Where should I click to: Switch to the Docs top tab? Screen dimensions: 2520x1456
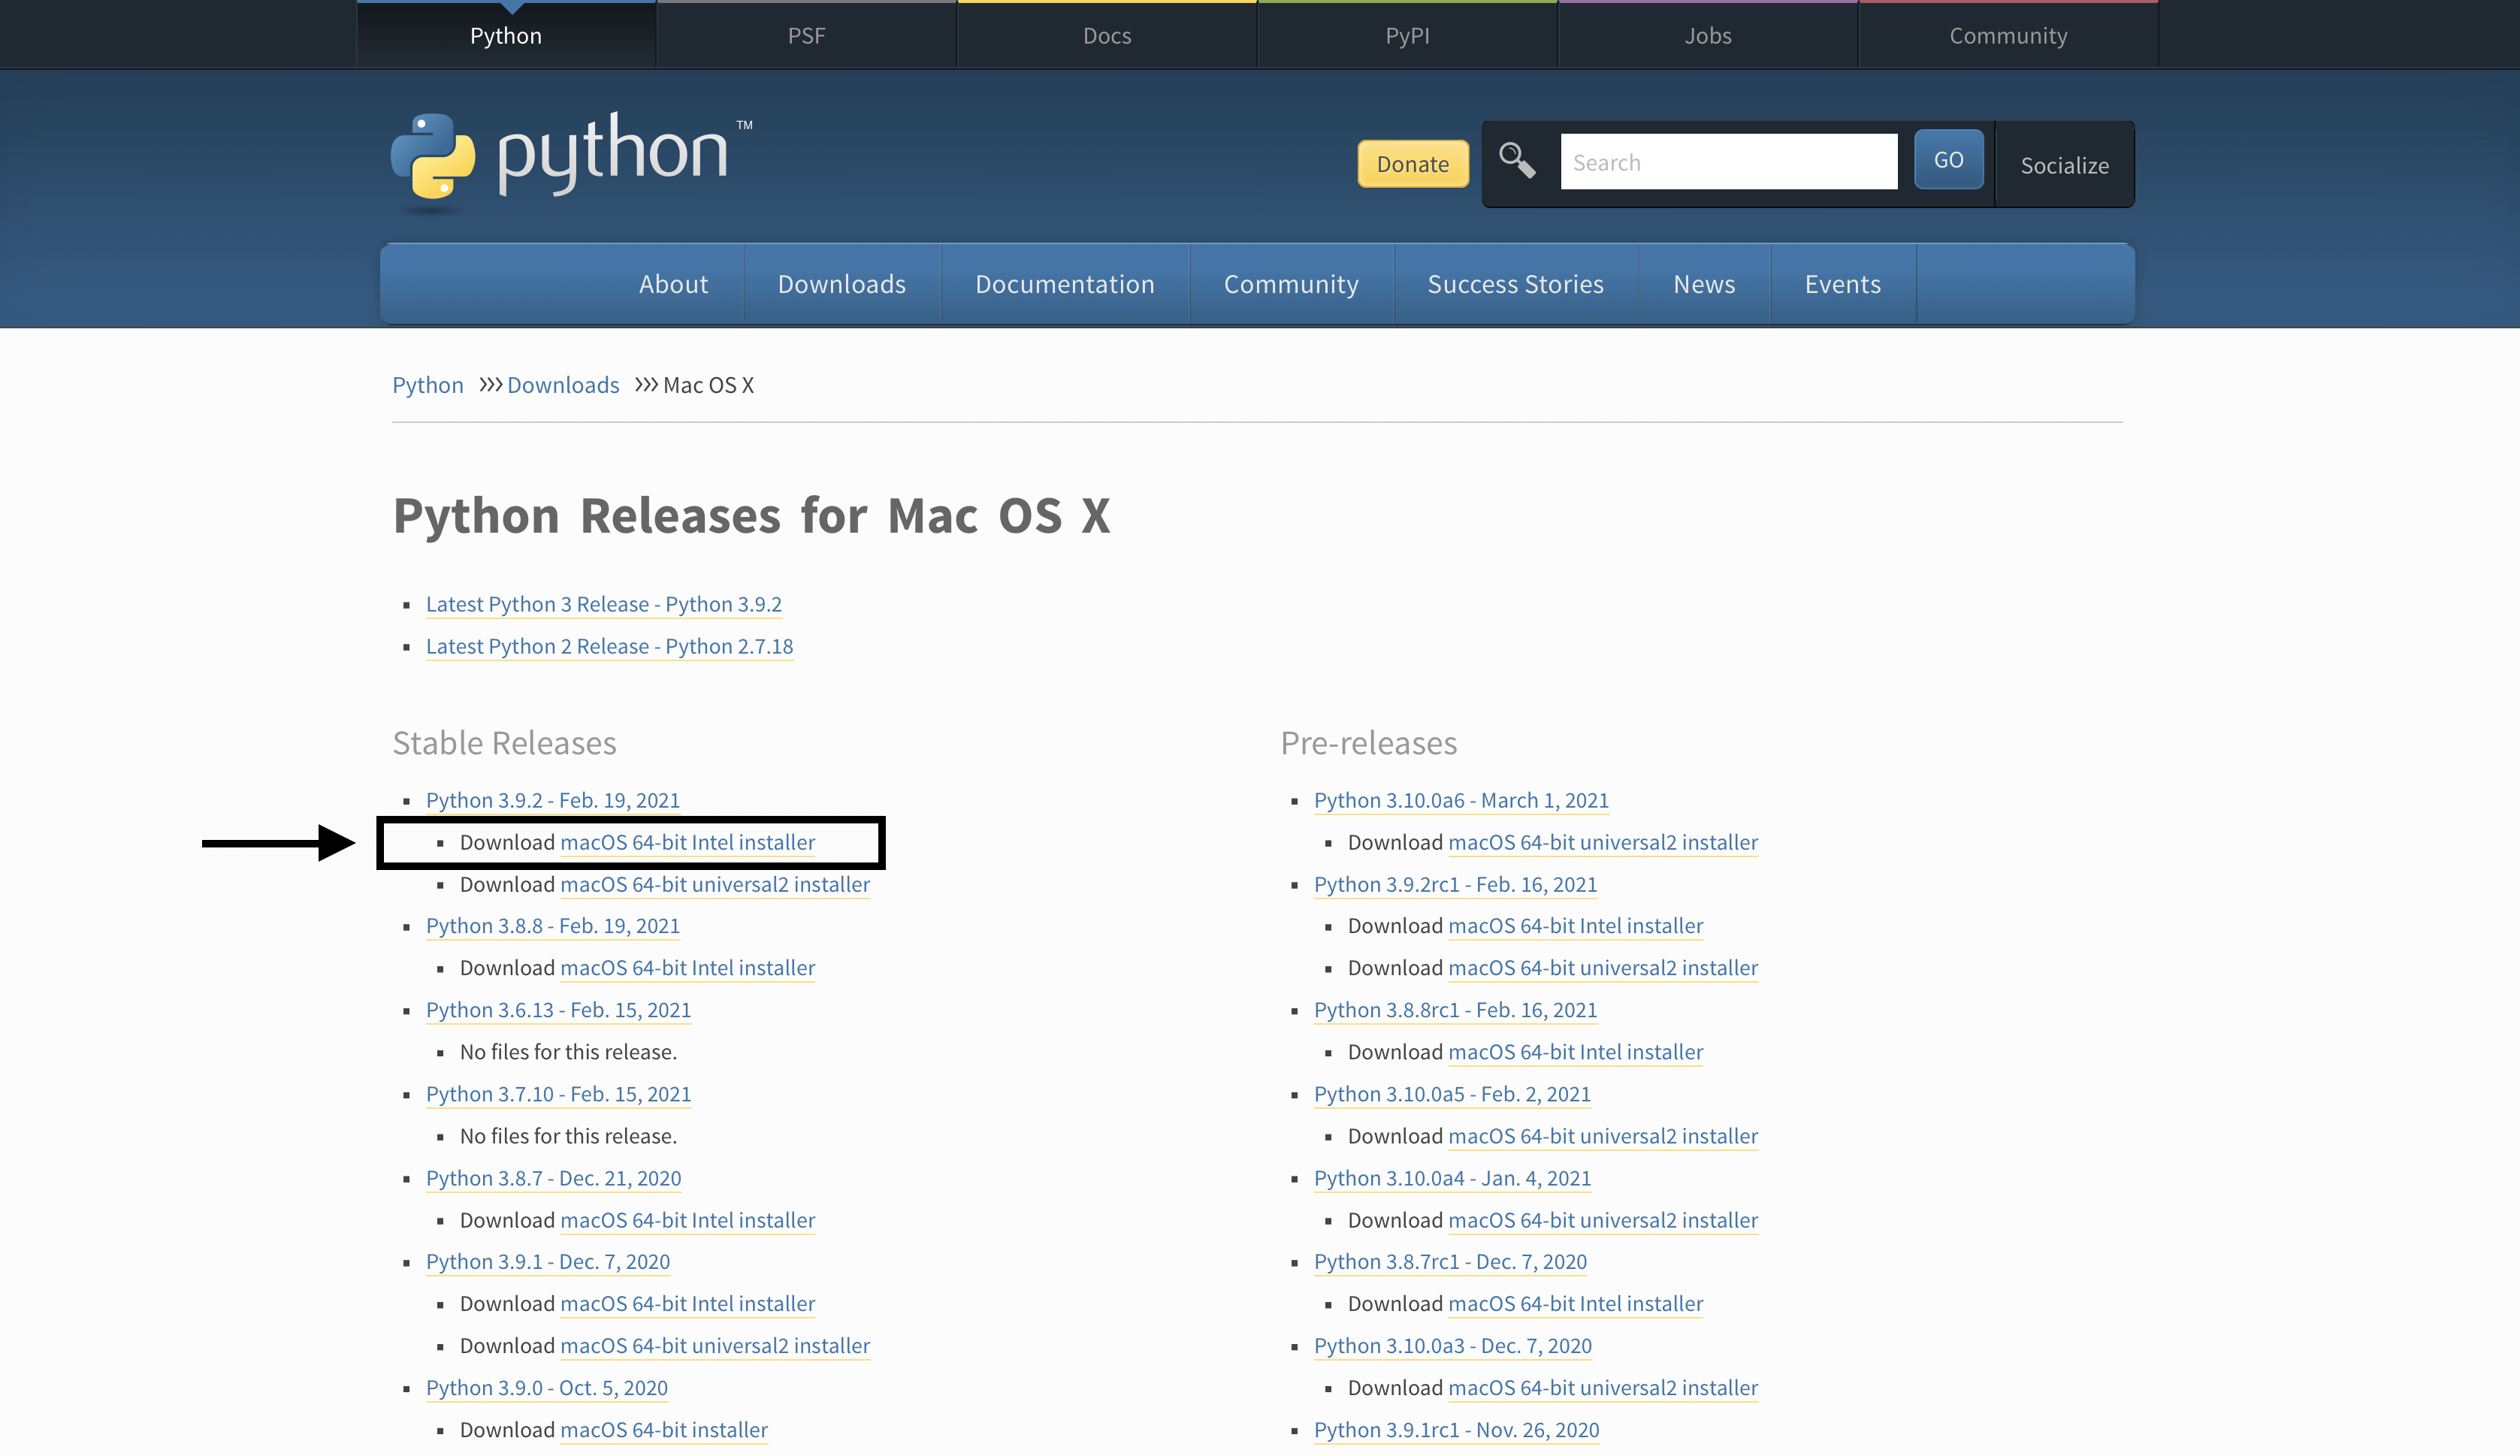(1107, 35)
